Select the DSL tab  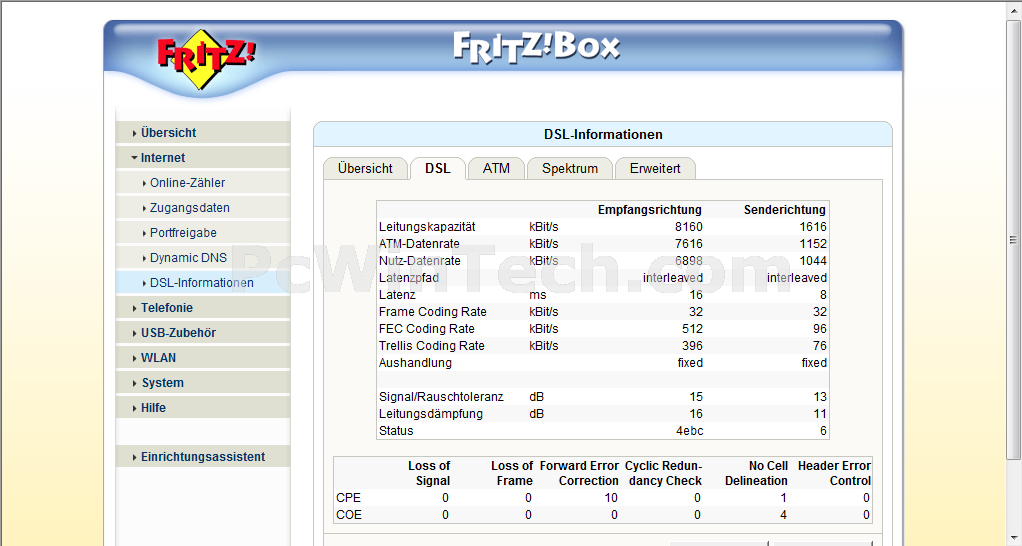point(437,168)
